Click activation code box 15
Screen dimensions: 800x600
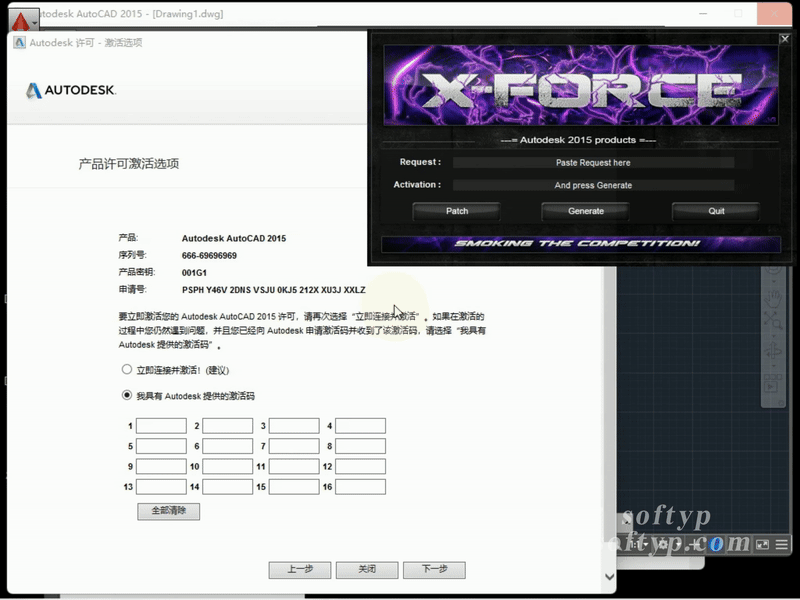pos(294,487)
